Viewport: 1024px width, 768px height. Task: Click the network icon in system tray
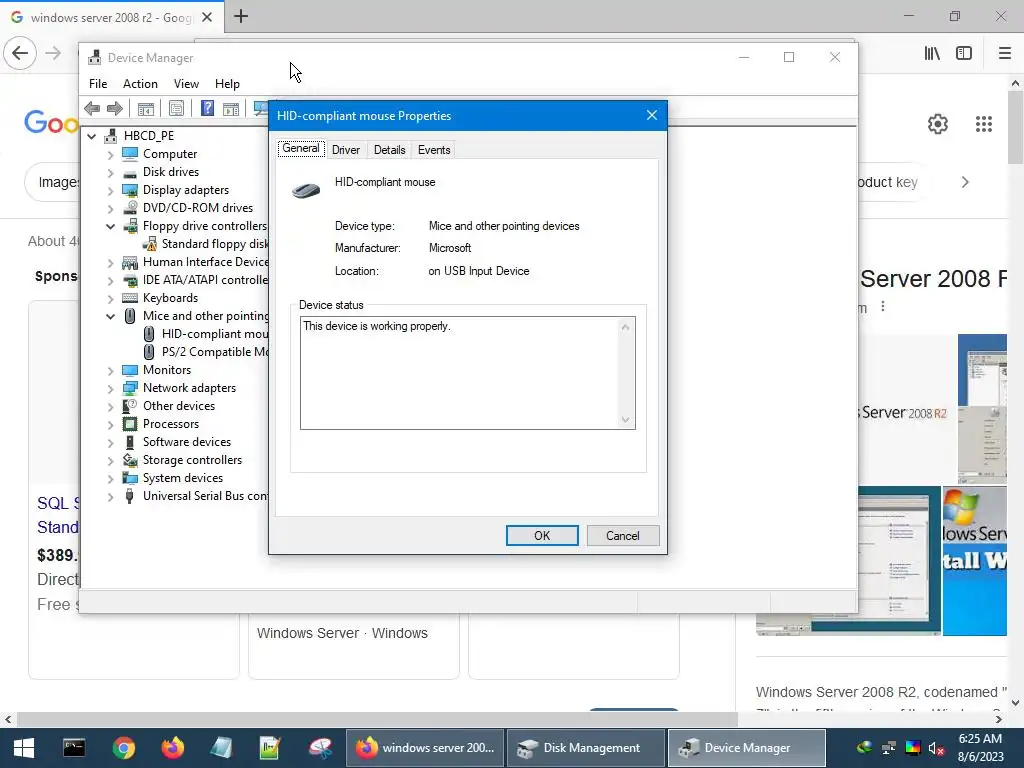(888, 748)
